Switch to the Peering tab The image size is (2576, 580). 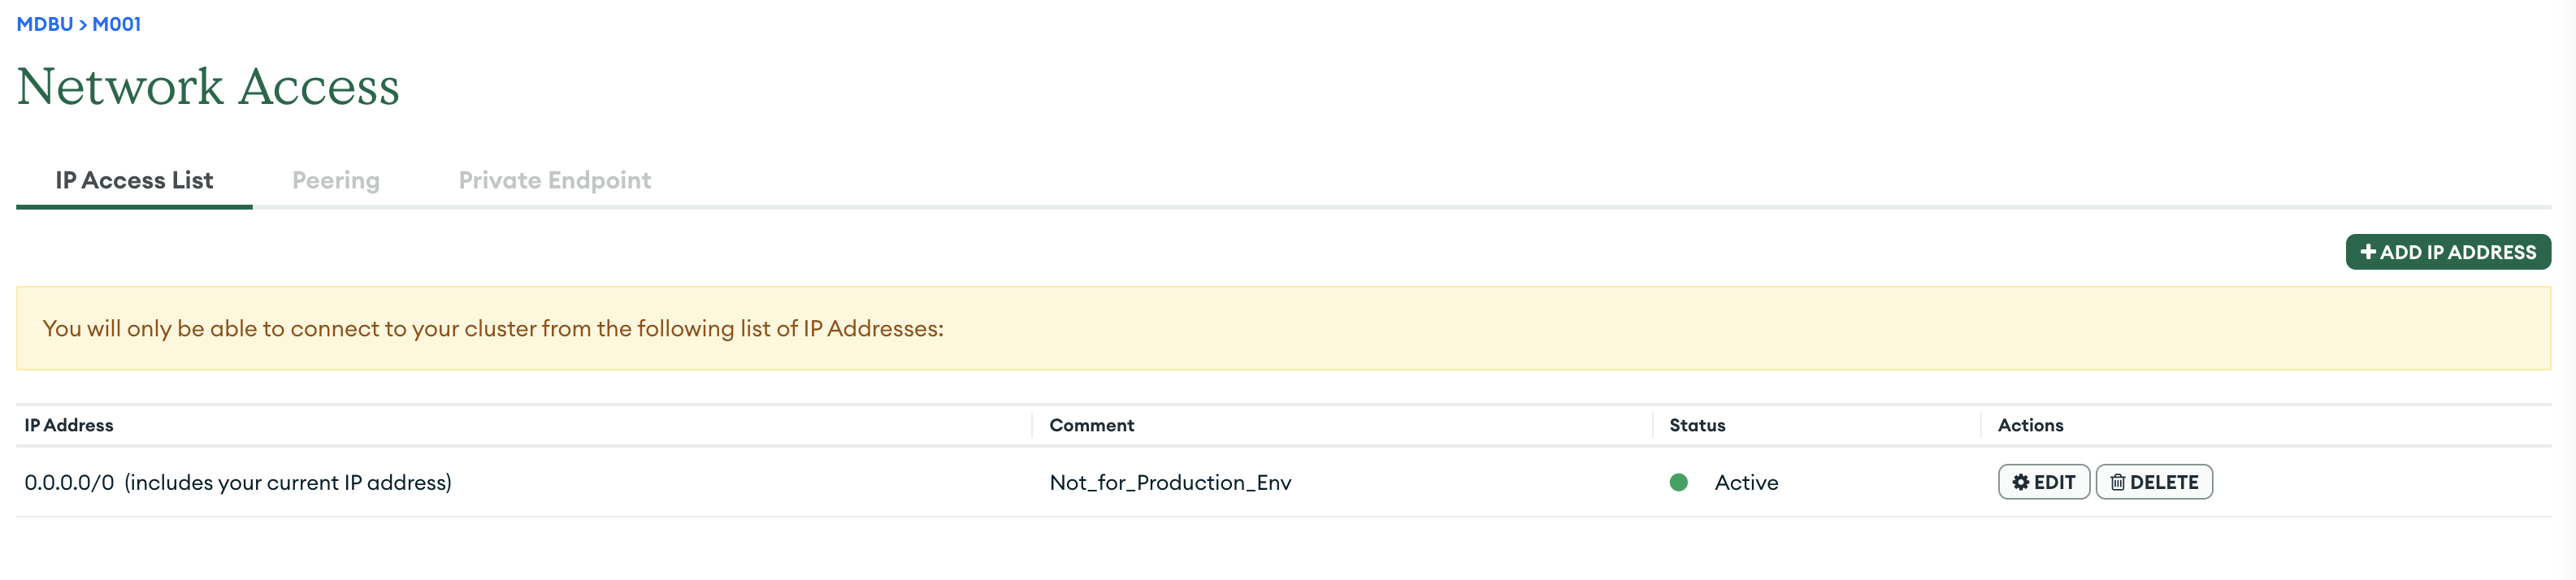(336, 180)
